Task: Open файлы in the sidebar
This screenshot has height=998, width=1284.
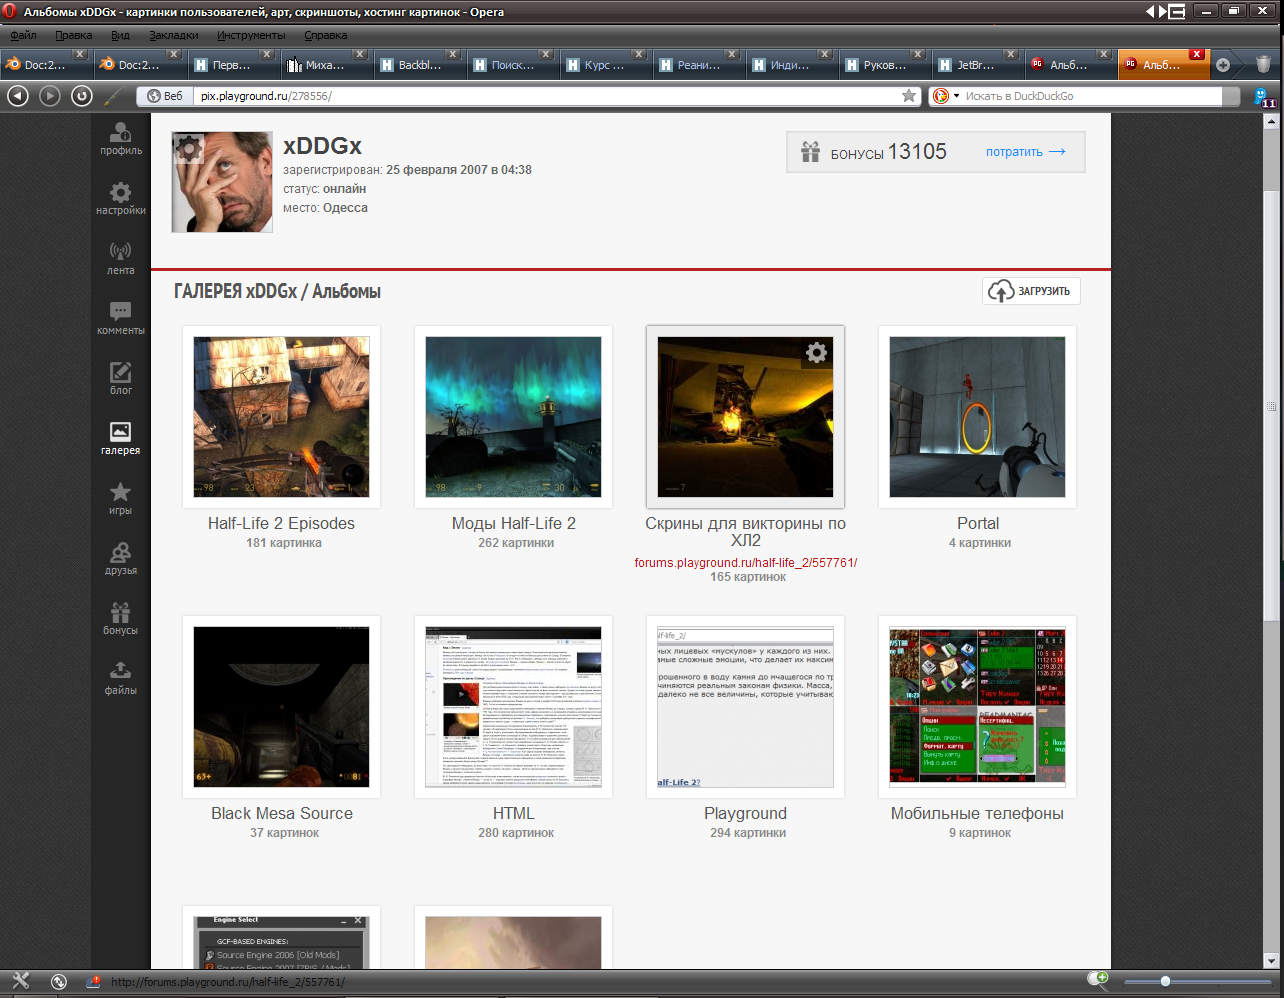Action: coord(120,678)
